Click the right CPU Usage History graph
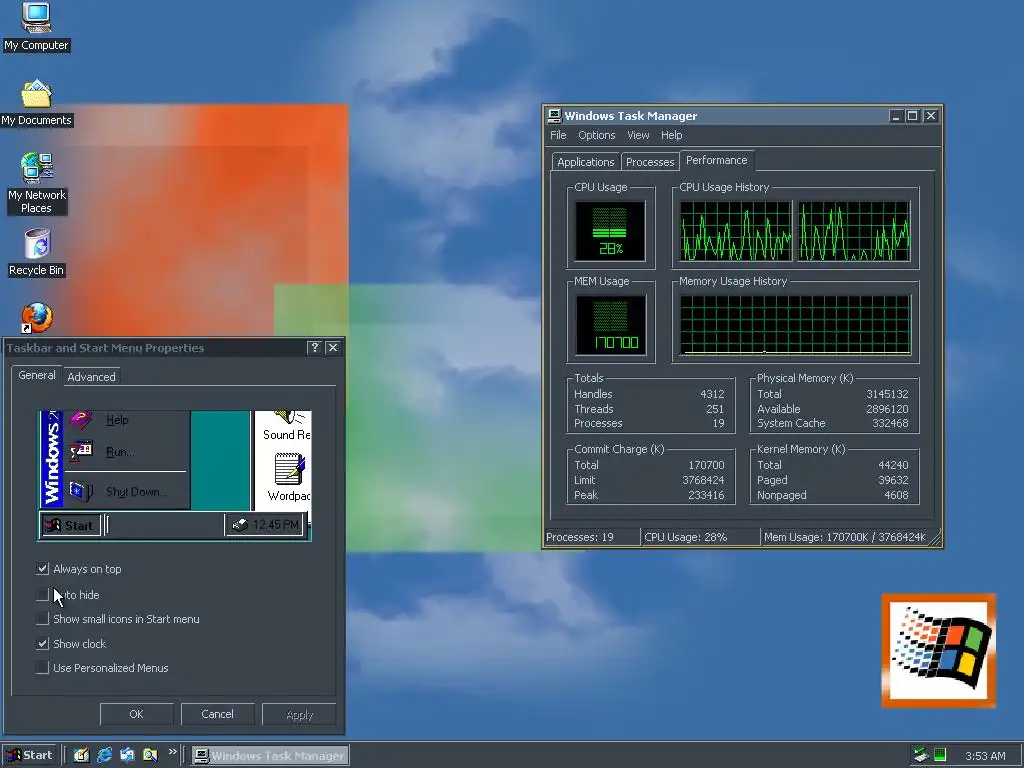The width and height of the screenshot is (1024, 768). point(854,231)
